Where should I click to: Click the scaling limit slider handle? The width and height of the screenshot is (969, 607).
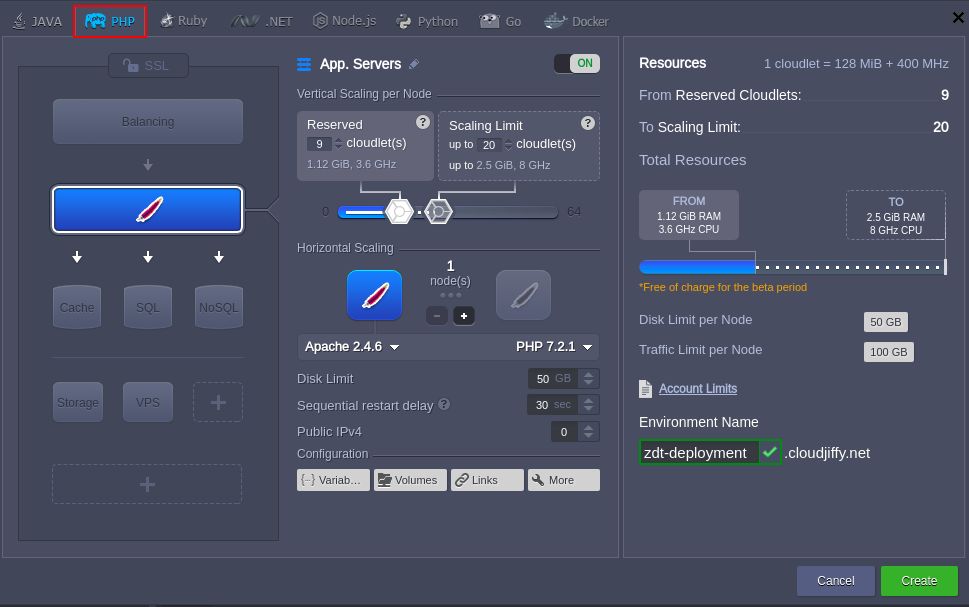pyautogui.click(x=438, y=212)
